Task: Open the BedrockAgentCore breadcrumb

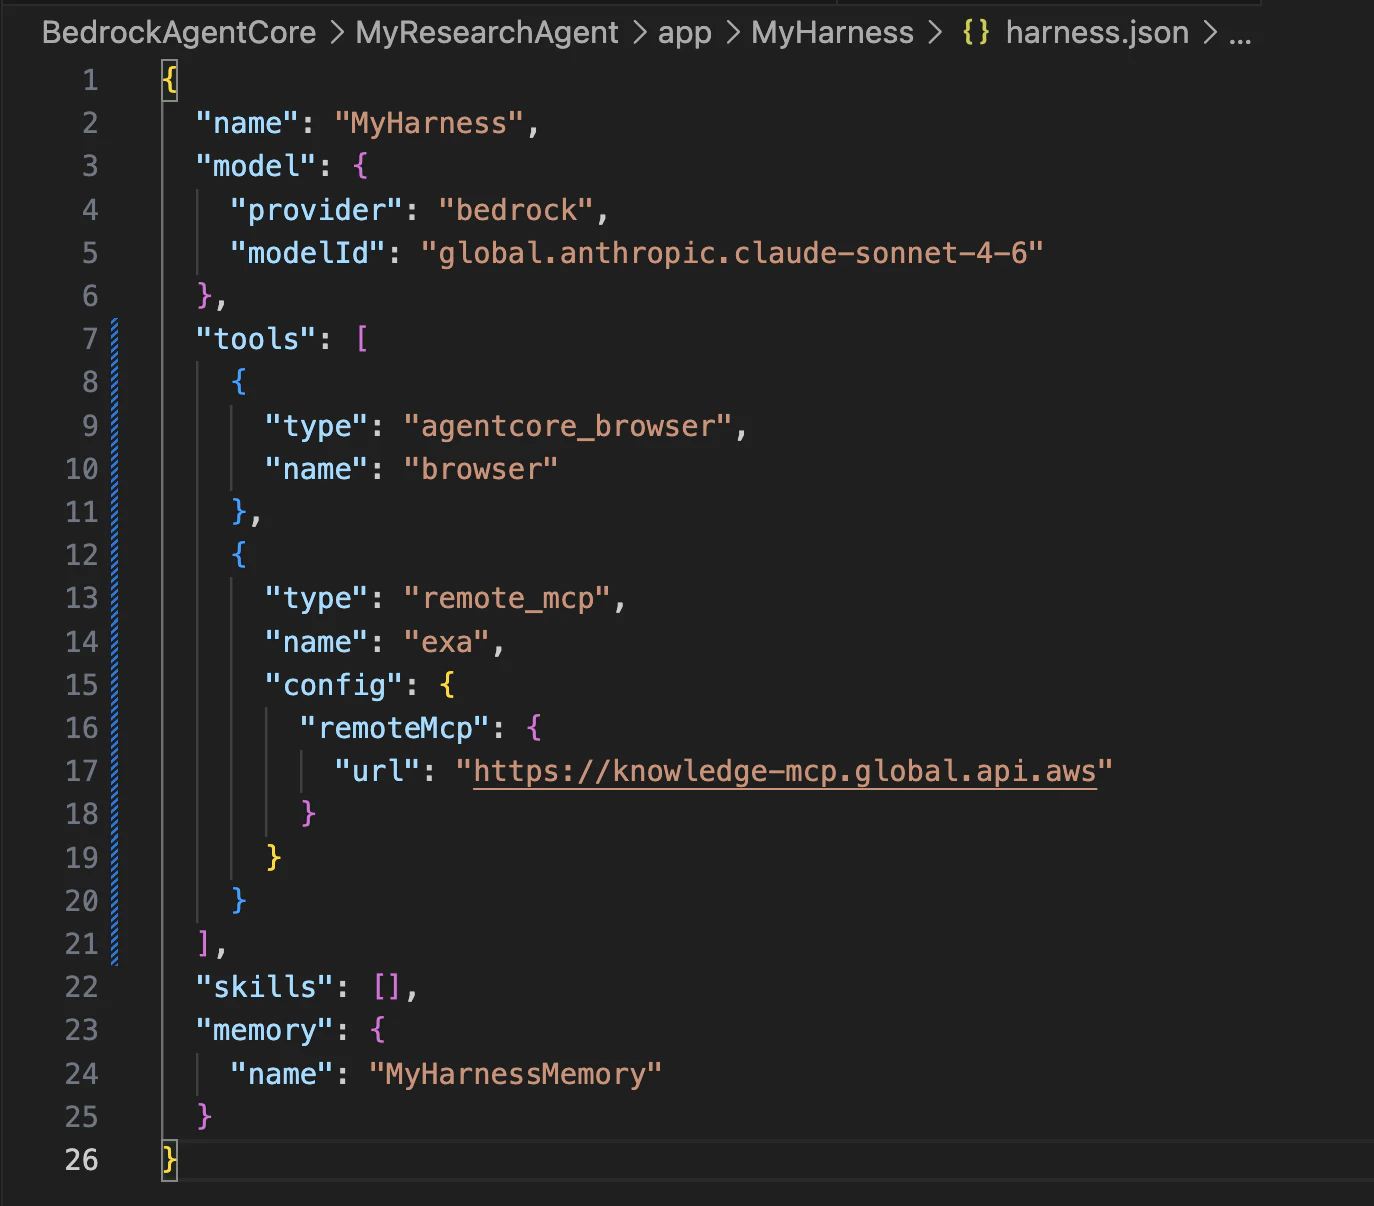Action: coord(179,33)
